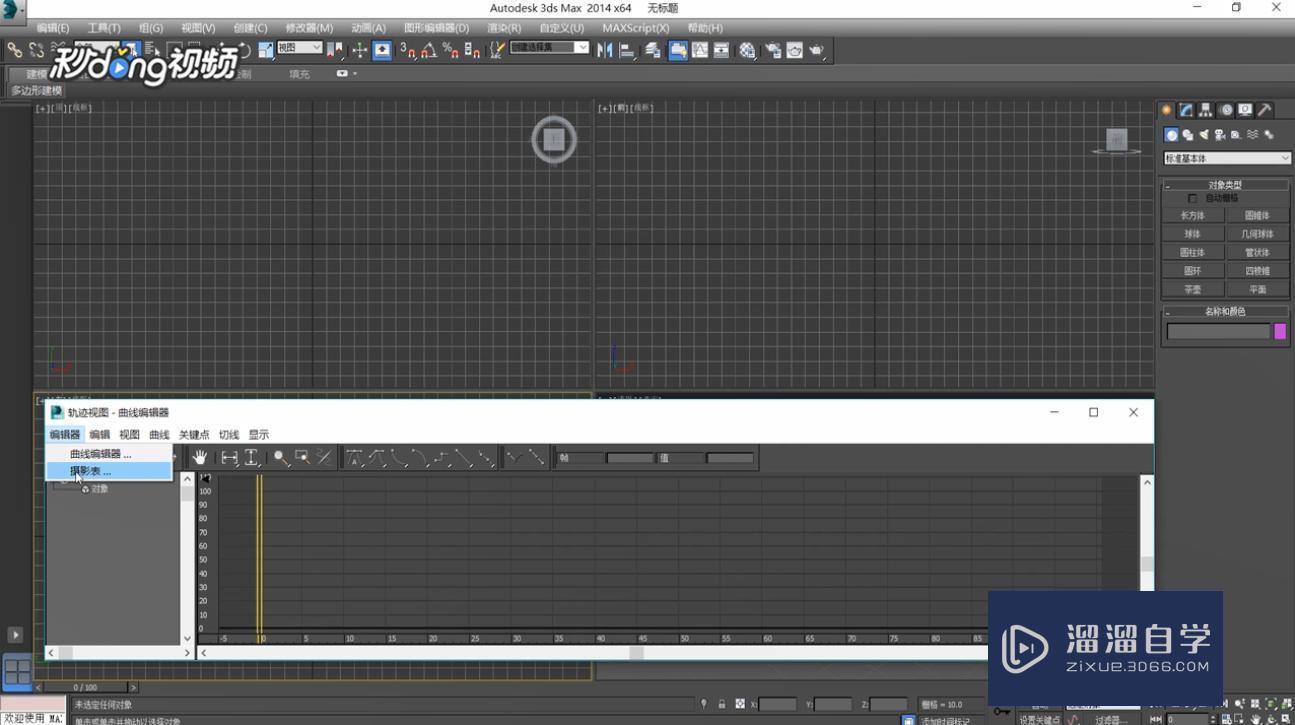Viewport: 1295px width, 725px height.
Task: Select the Cameras category in the Create panel
Action: 1220,134
